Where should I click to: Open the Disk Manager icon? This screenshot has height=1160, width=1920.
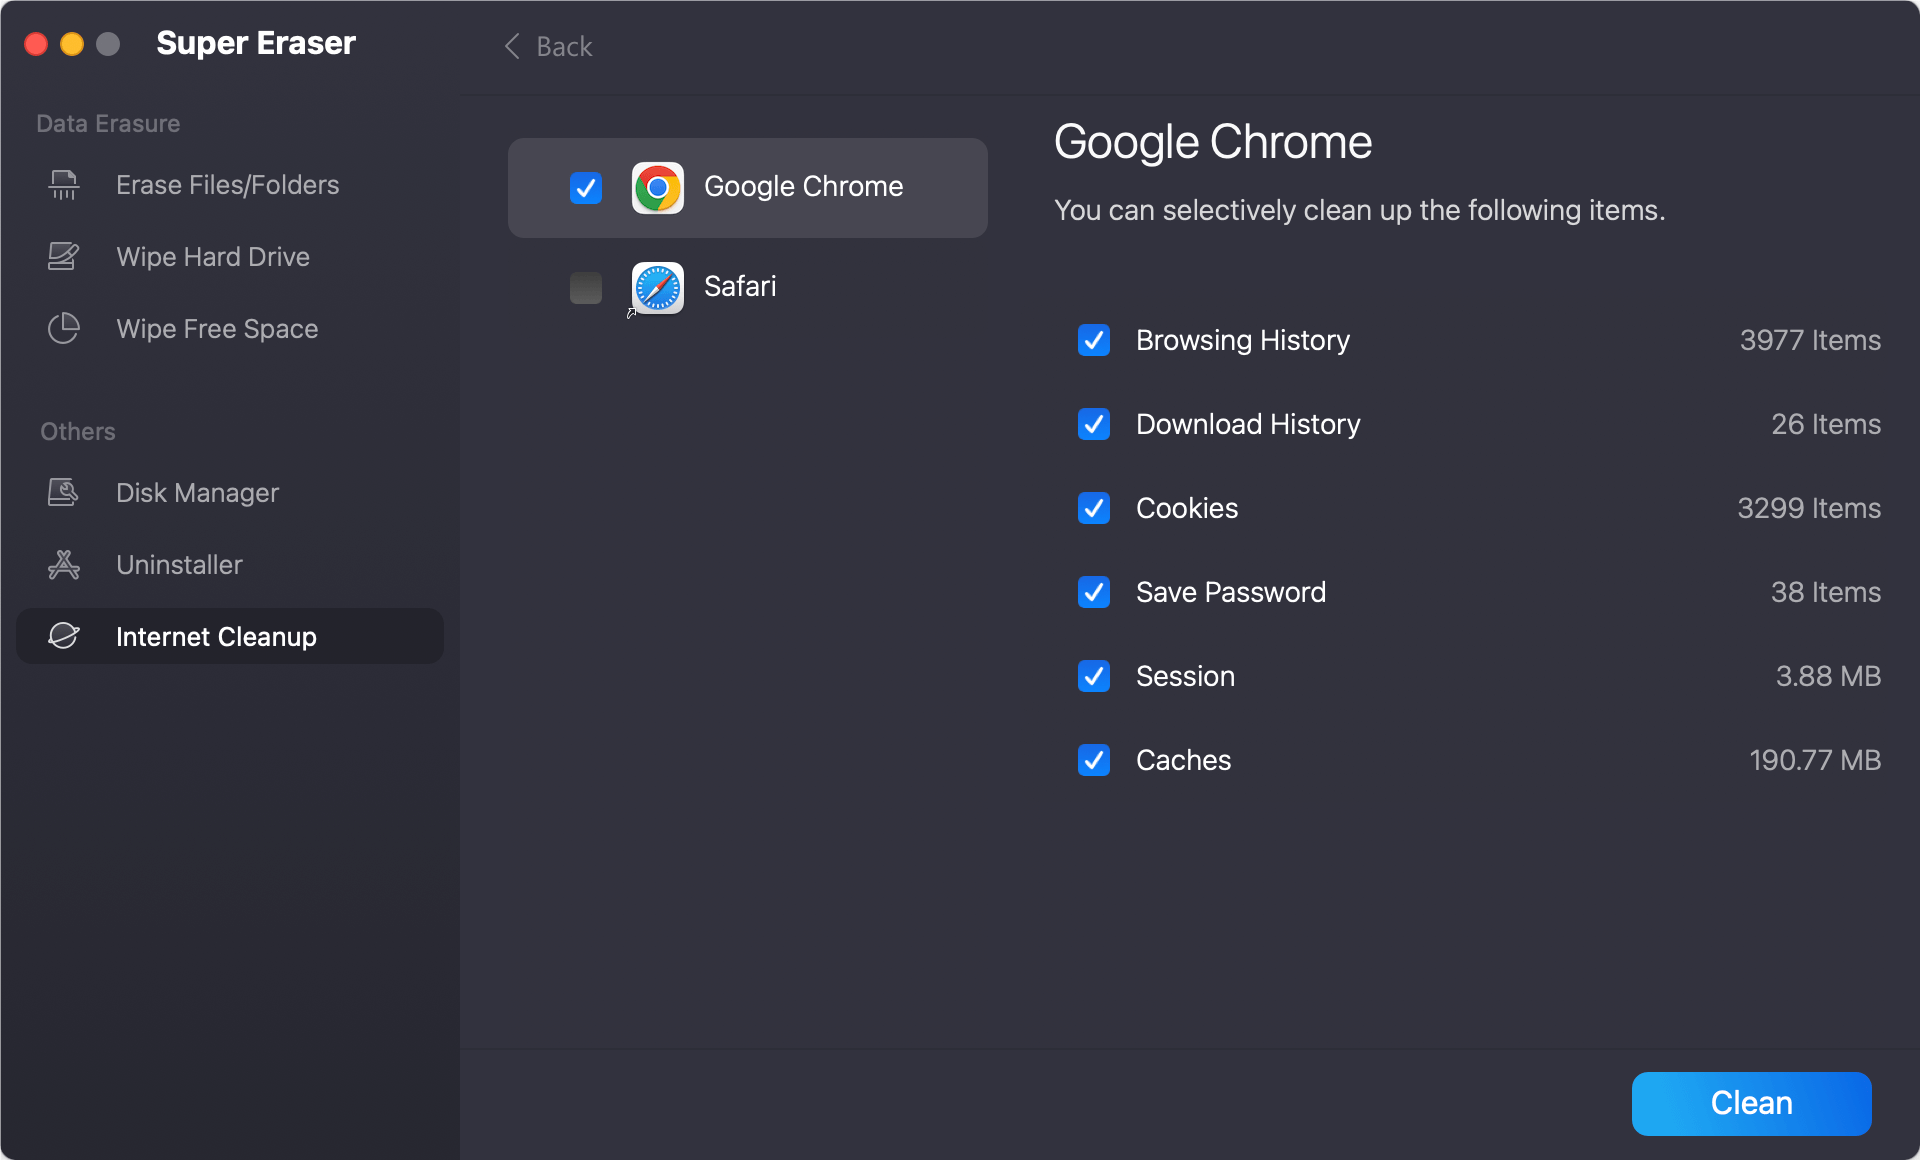point(62,492)
